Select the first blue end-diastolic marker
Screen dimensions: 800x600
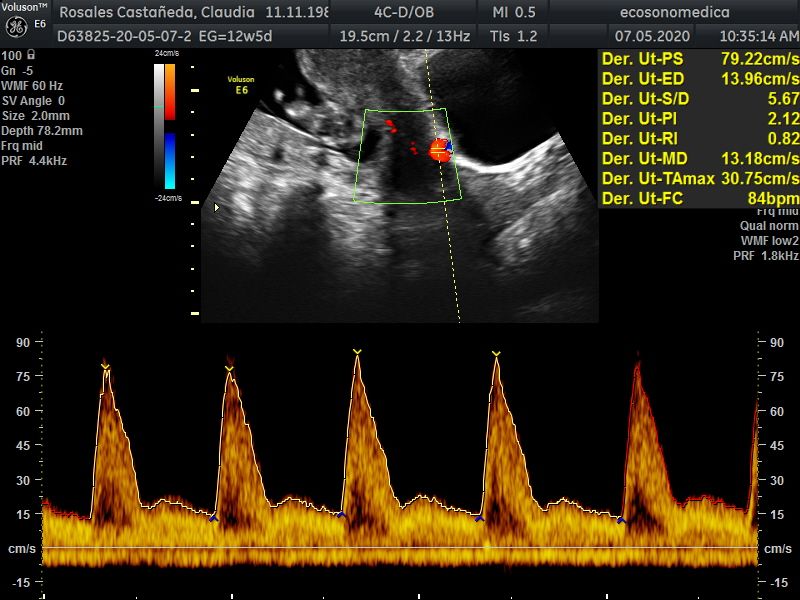[x=212, y=518]
